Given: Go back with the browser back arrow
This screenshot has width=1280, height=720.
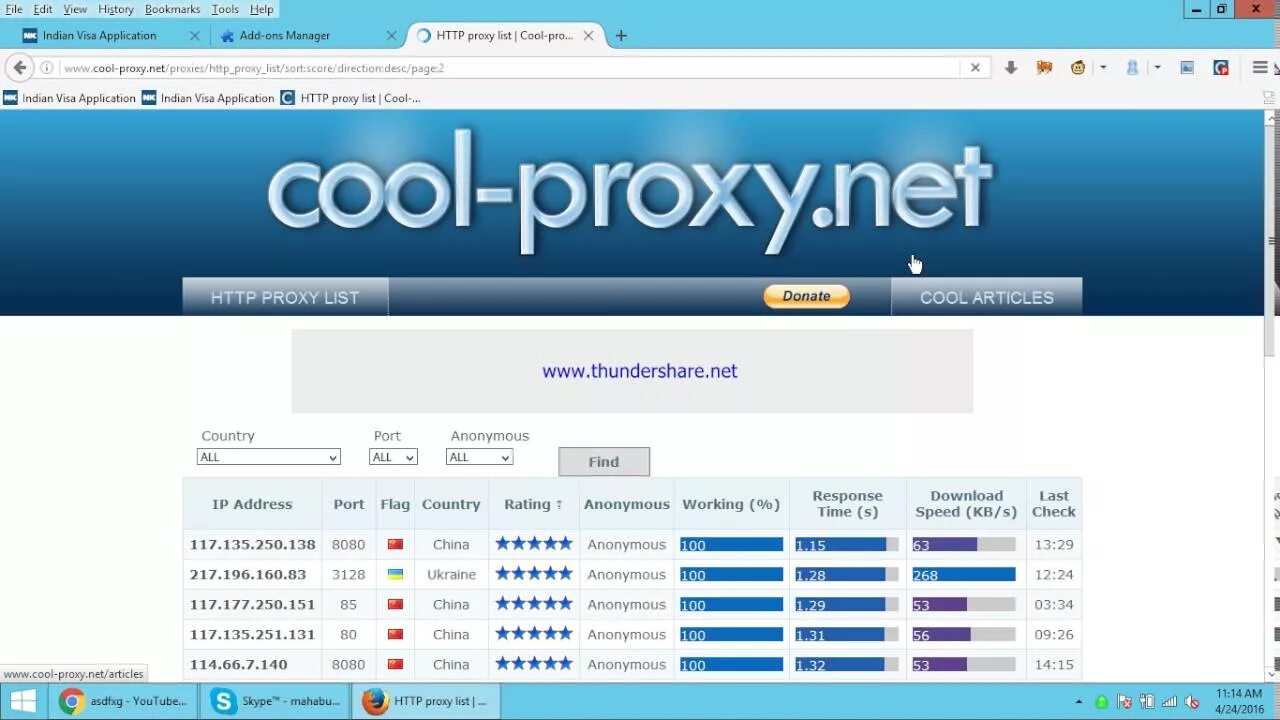Looking at the screenshot, I should 19,68.
